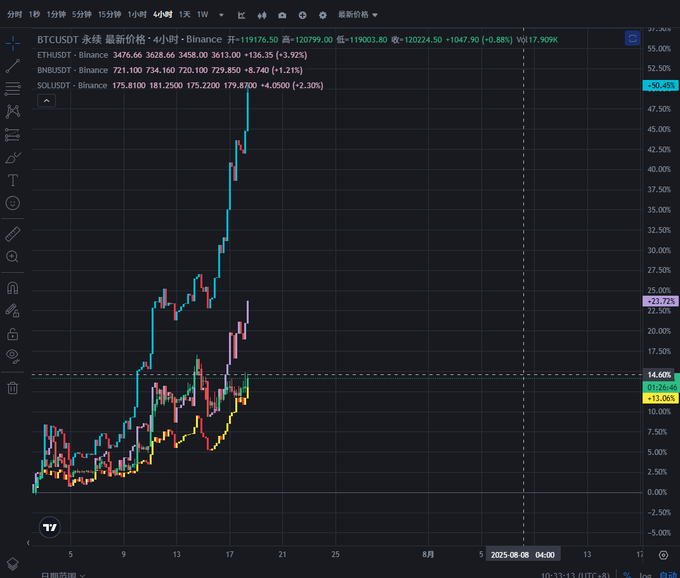Toggle stay-in-drawing-mode pencil lock

tap(13, 310)
